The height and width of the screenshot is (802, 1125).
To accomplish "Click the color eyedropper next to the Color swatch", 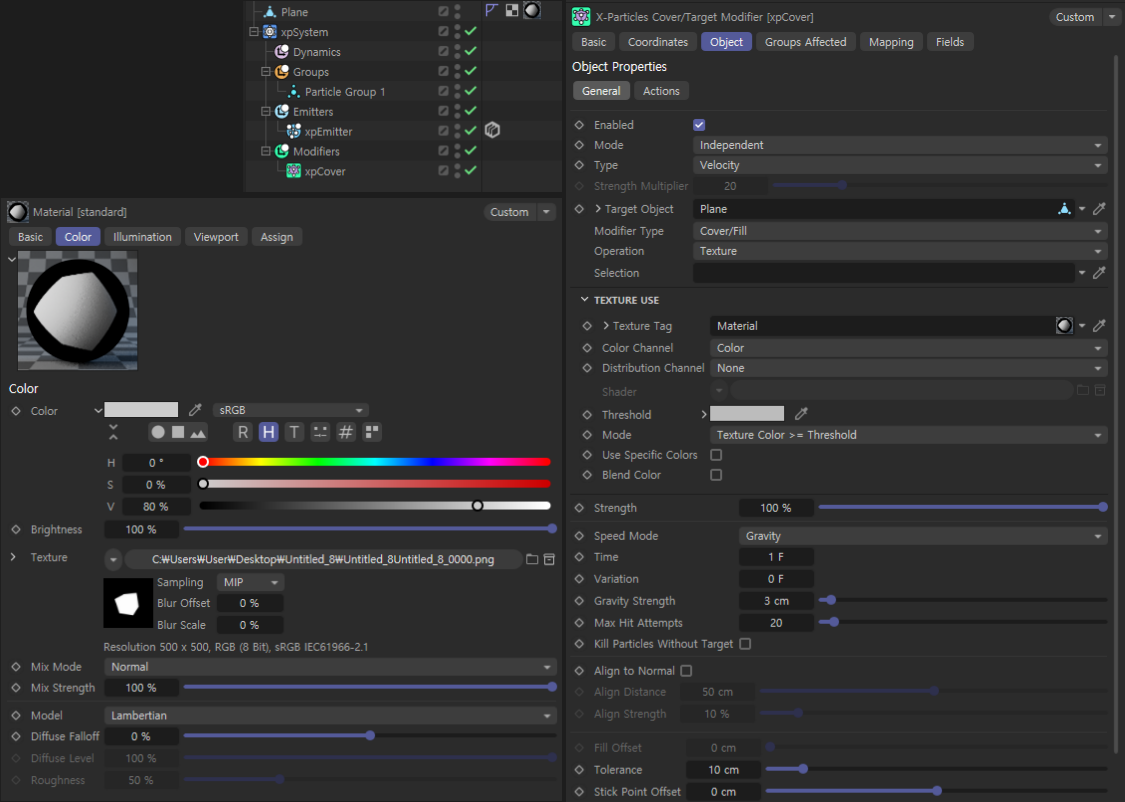I will click(196, 410).
